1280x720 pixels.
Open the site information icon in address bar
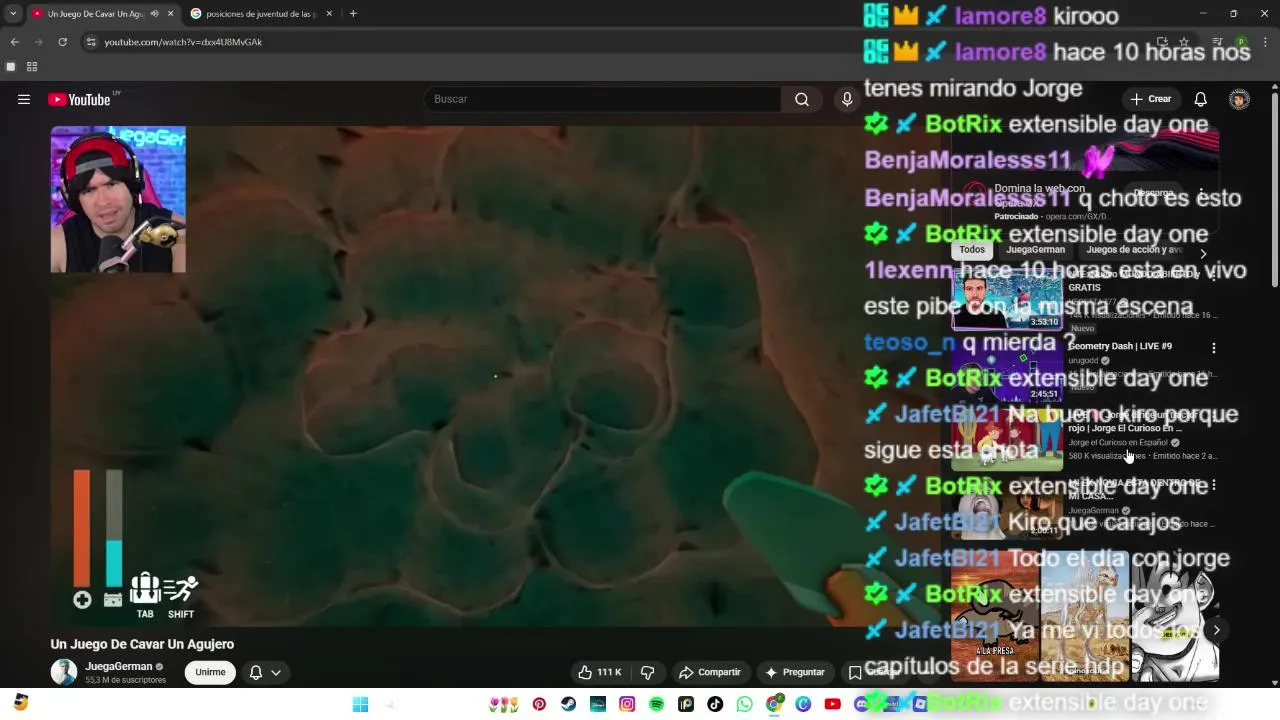click(x=91, y=42)
